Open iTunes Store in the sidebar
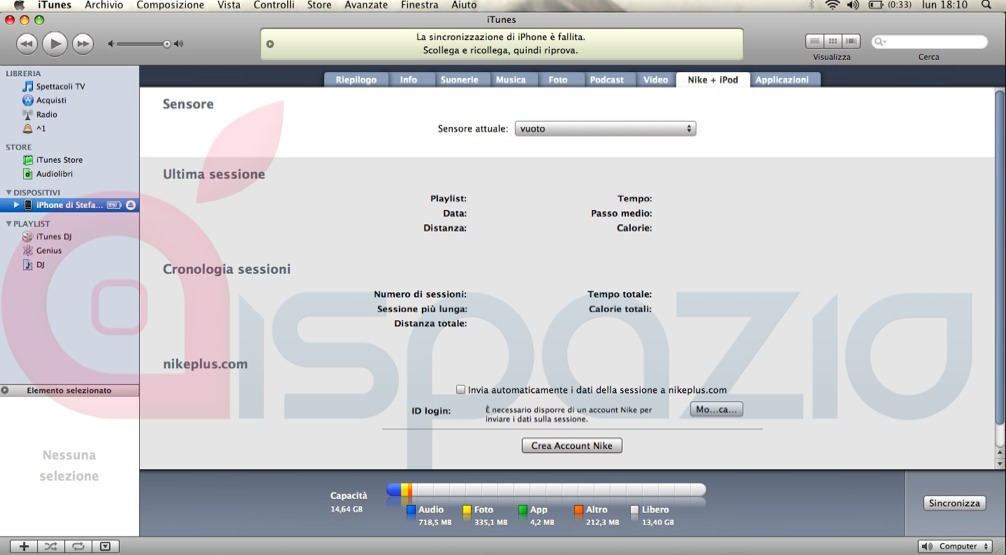The image size is (1006, 555). pos(59,160)
